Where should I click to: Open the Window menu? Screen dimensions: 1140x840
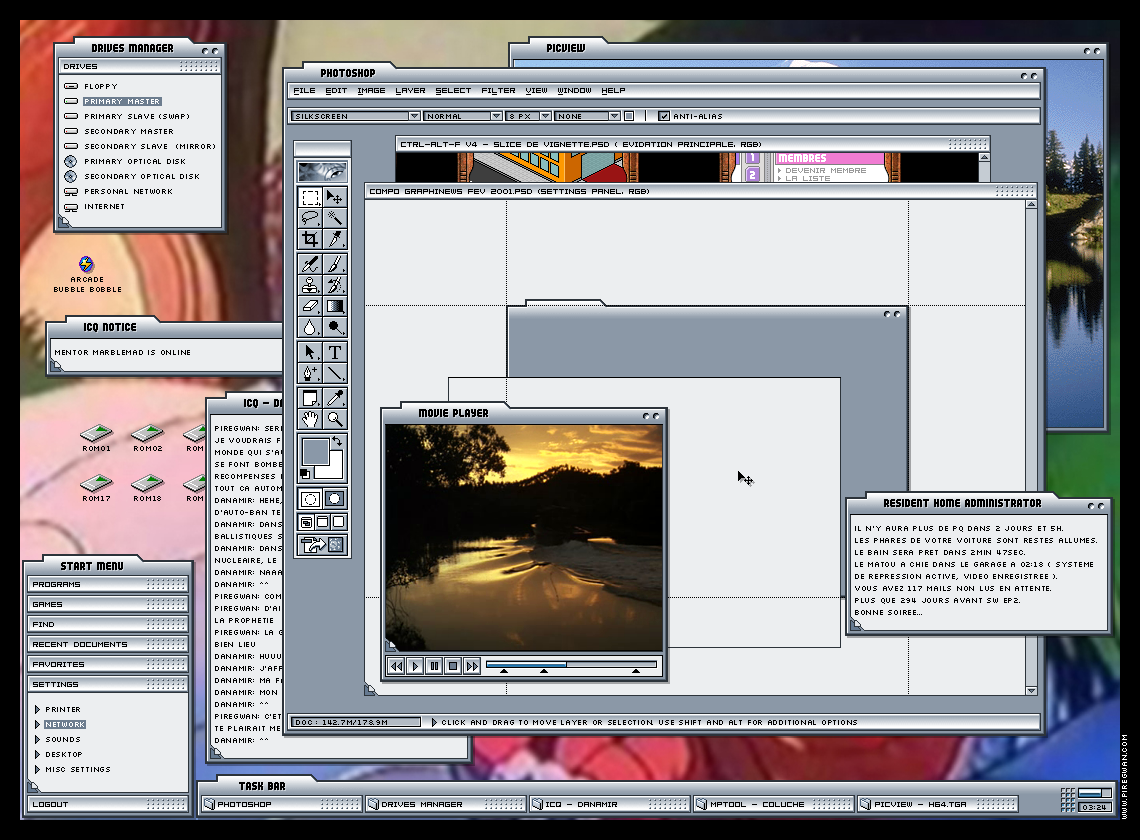(x=574, y=90)
